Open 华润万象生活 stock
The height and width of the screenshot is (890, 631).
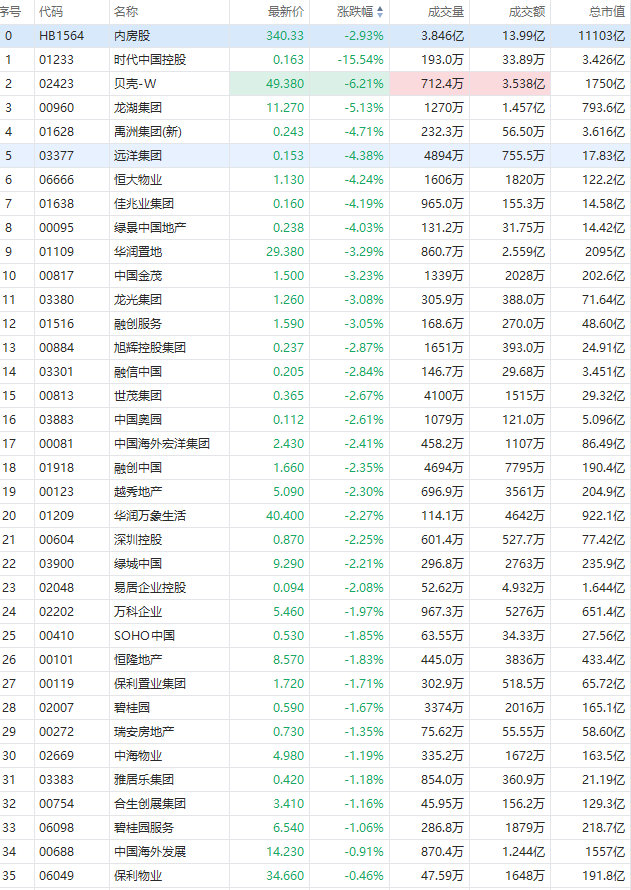(x=150, y=515)
